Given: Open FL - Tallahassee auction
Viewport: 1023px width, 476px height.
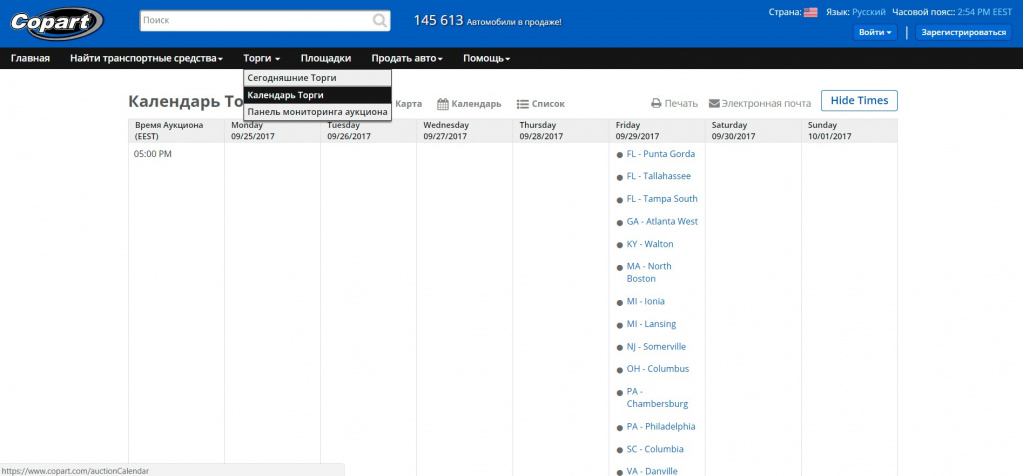Looking at the screenshot, I should 658,176.
